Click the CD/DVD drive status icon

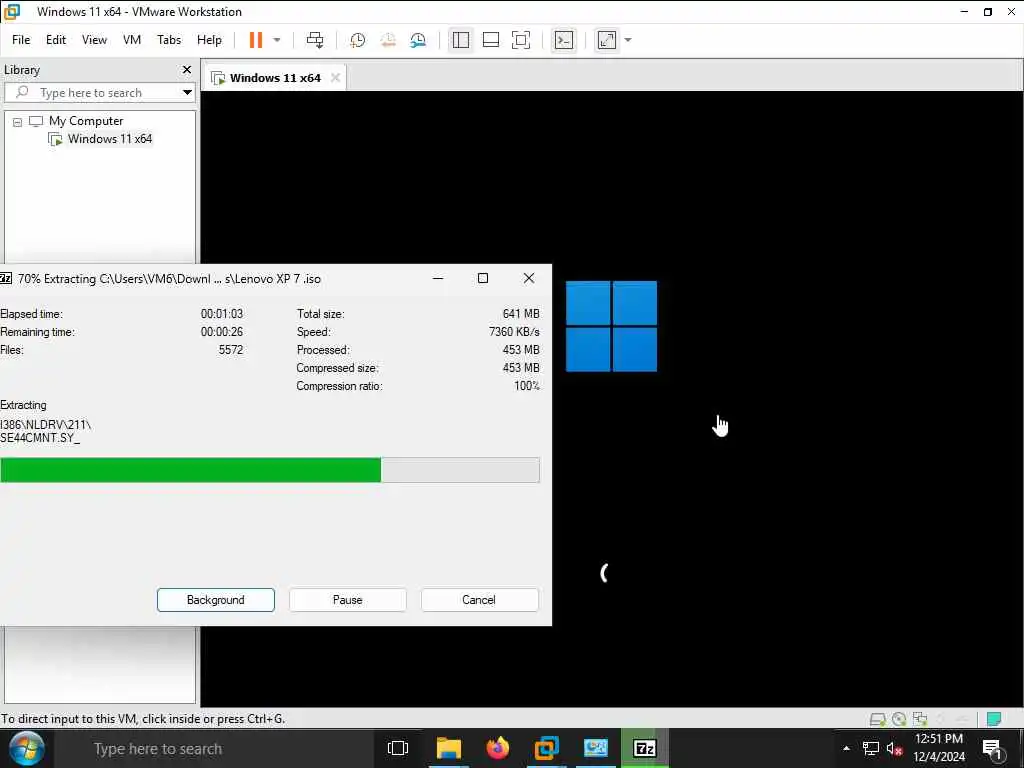coord(899,719)
